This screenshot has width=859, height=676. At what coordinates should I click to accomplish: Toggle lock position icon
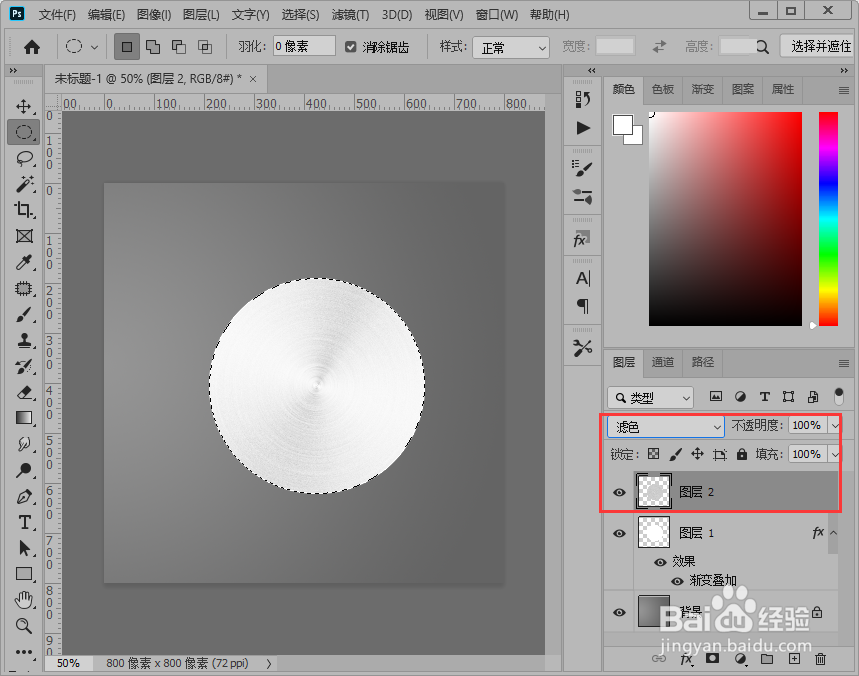point(697,454)
